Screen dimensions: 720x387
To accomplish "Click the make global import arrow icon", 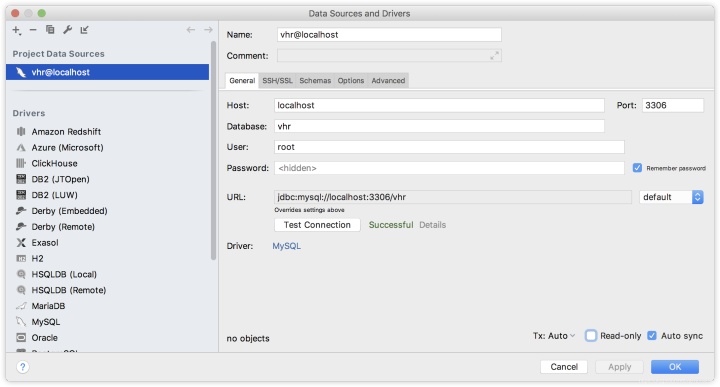I will pyautogui.click(x=84, y=30).
